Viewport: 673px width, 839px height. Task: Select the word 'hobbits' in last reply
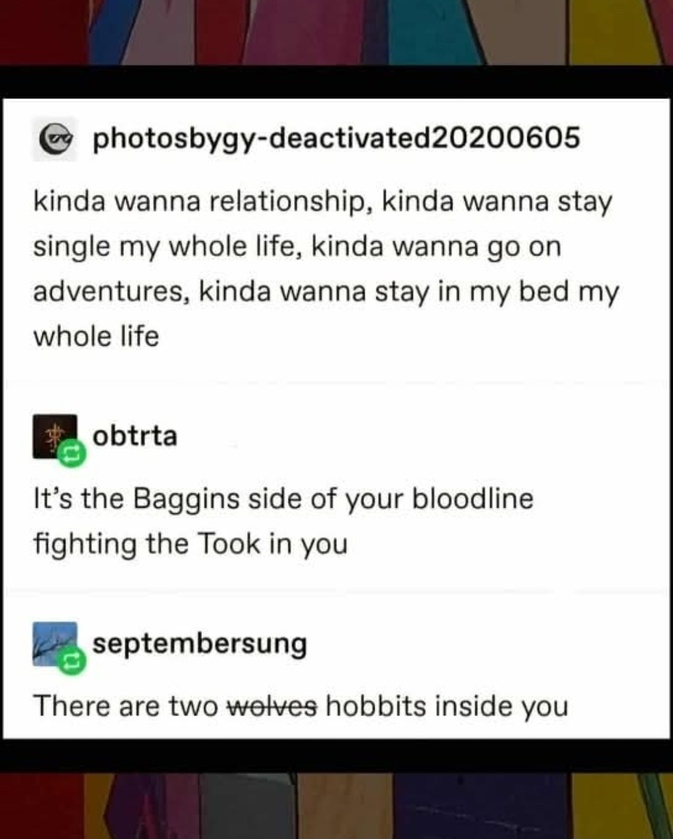376,706
